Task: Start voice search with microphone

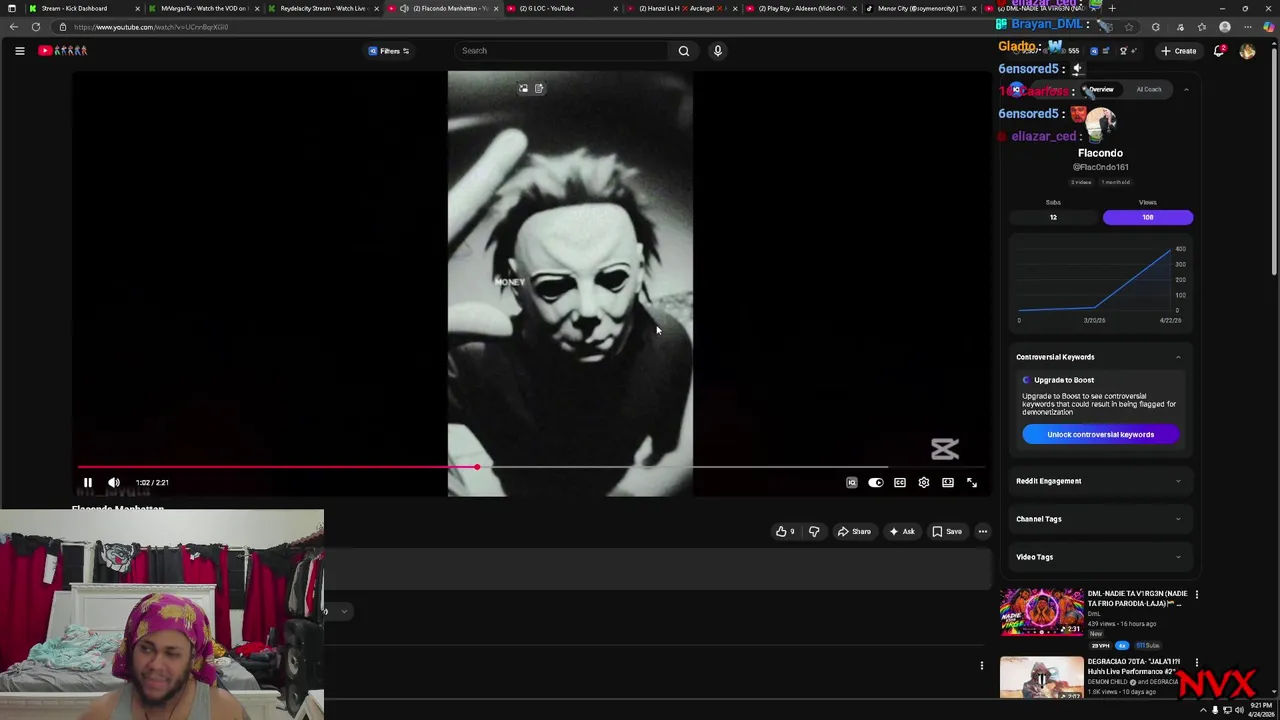Action: pyautogui.click(x=717, y=51)
